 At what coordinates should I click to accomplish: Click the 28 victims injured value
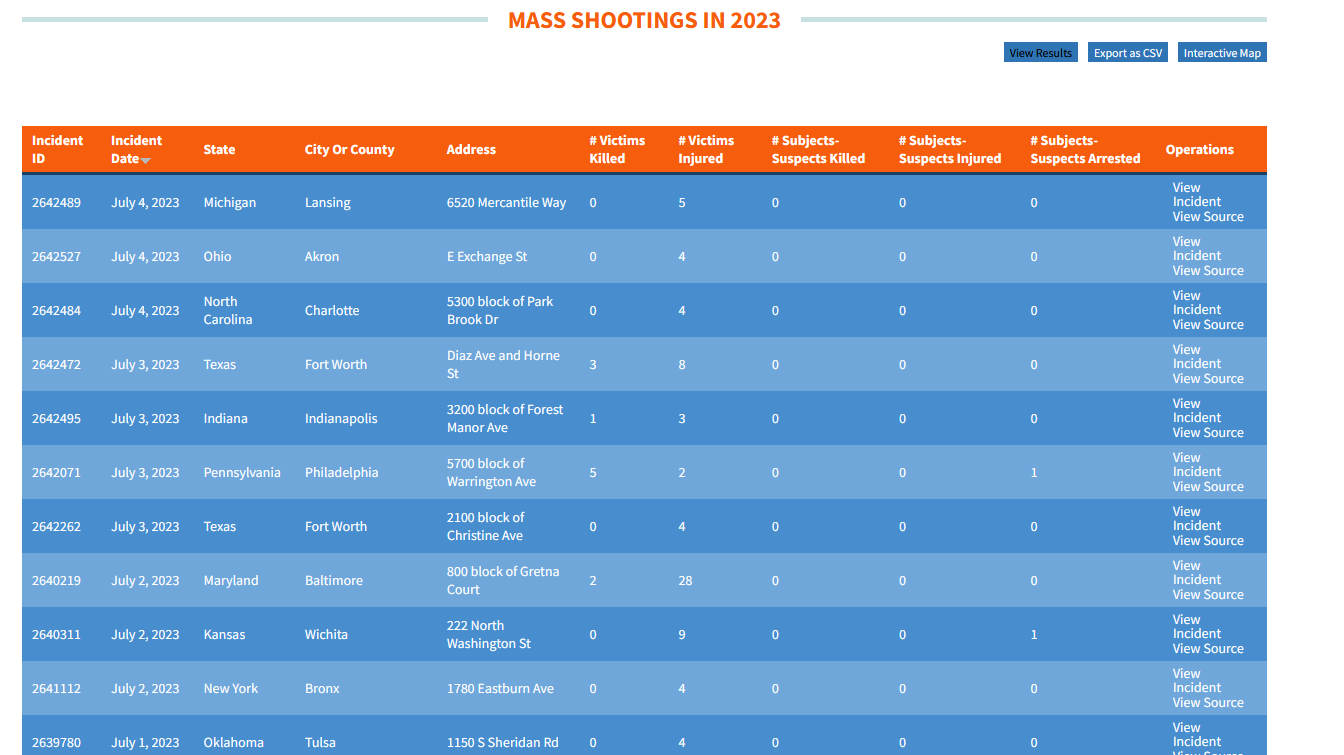685,581
